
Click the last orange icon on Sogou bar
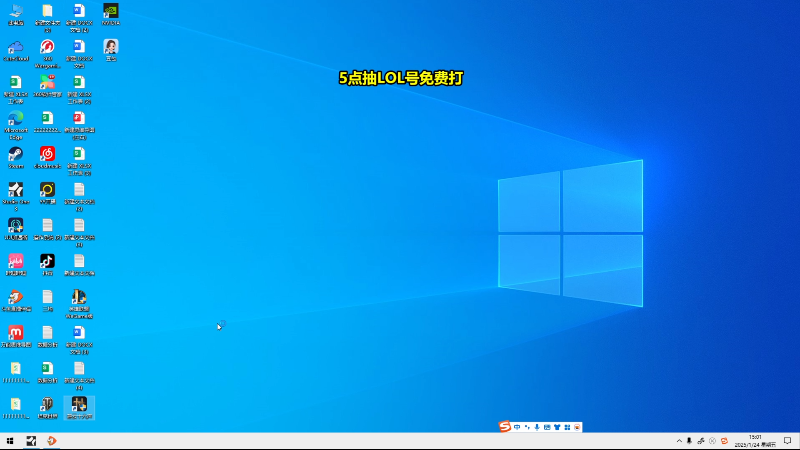click(577, 427)
